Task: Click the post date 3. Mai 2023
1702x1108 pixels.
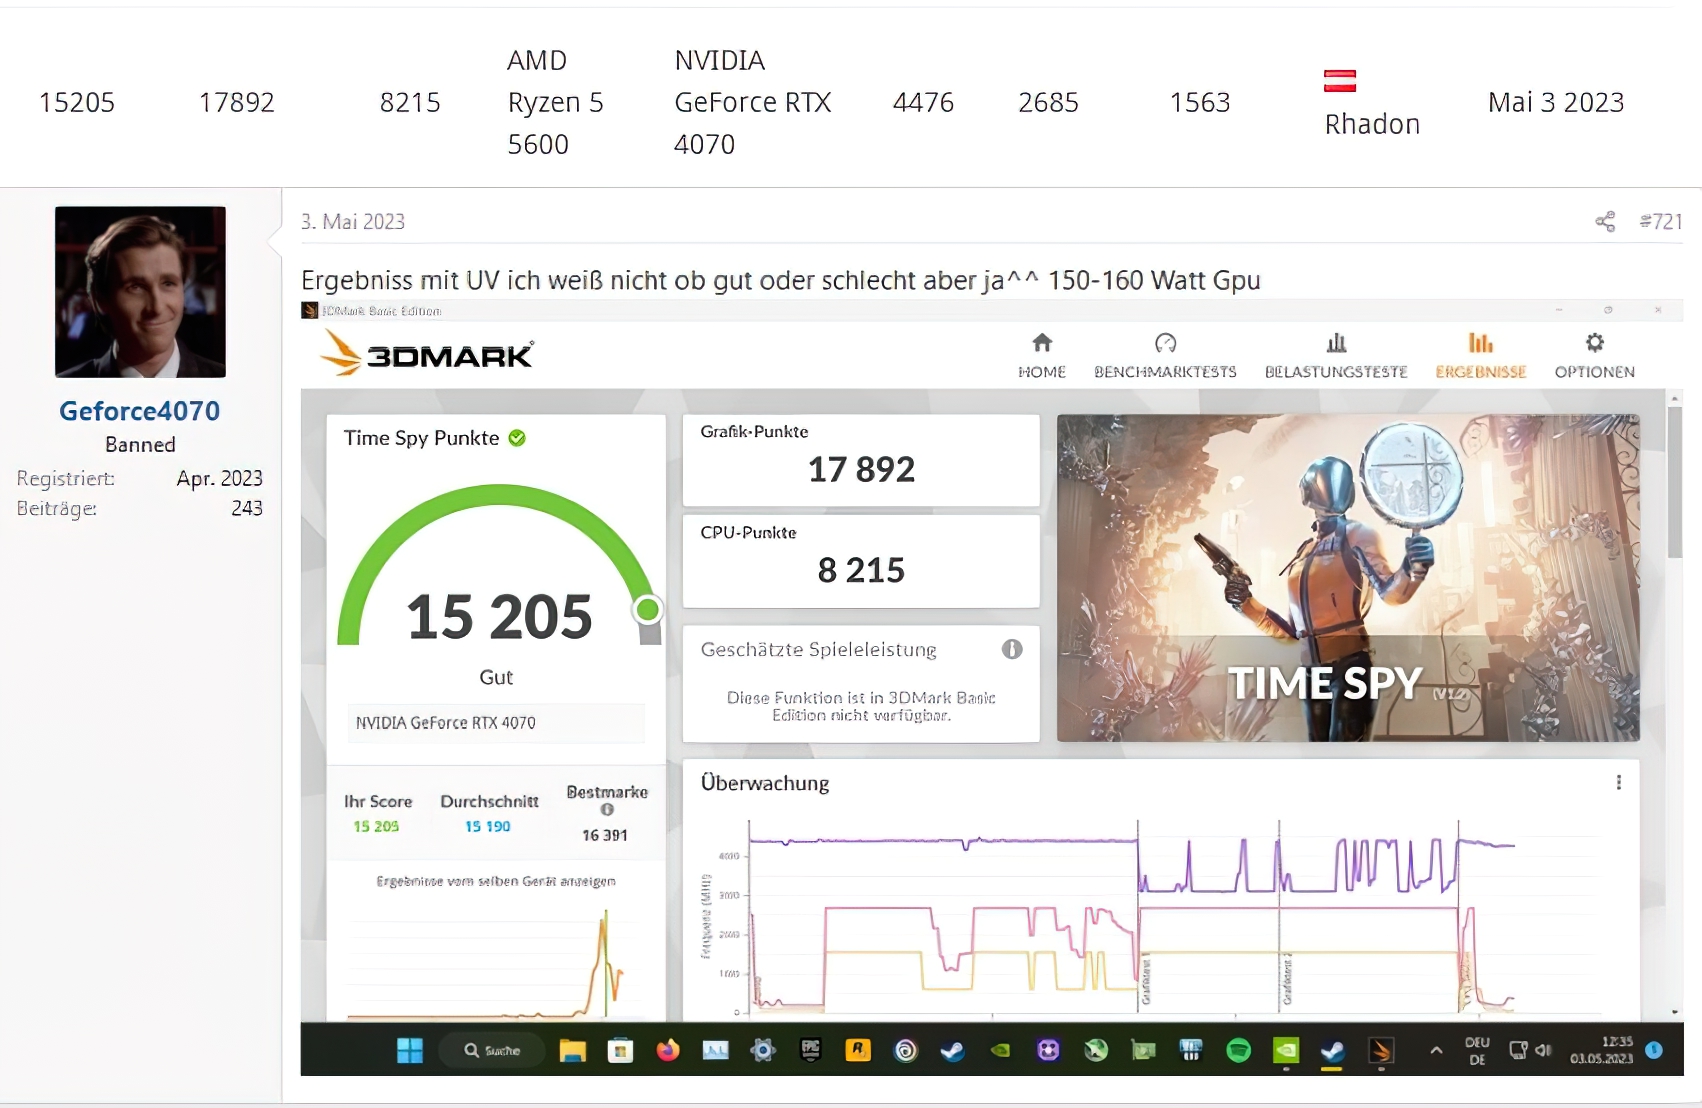Action: click(x=353, y=221)
